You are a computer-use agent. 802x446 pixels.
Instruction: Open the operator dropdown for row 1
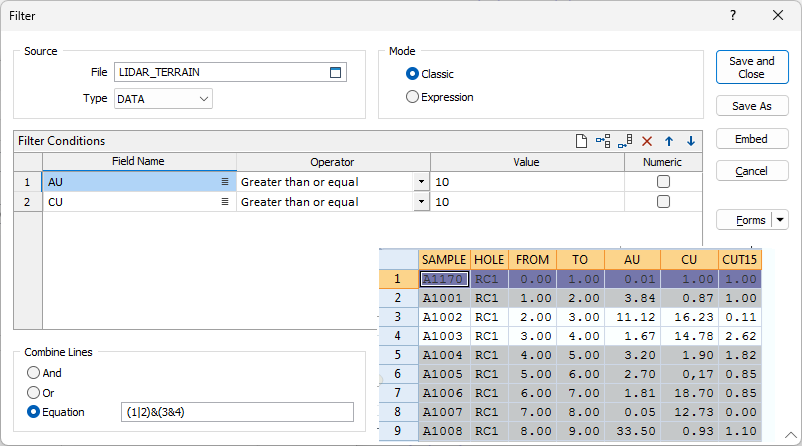[x=421, y=182]
